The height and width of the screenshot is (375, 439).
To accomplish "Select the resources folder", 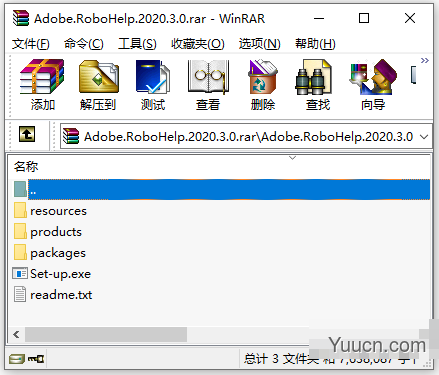I will [x=58, y=211].
